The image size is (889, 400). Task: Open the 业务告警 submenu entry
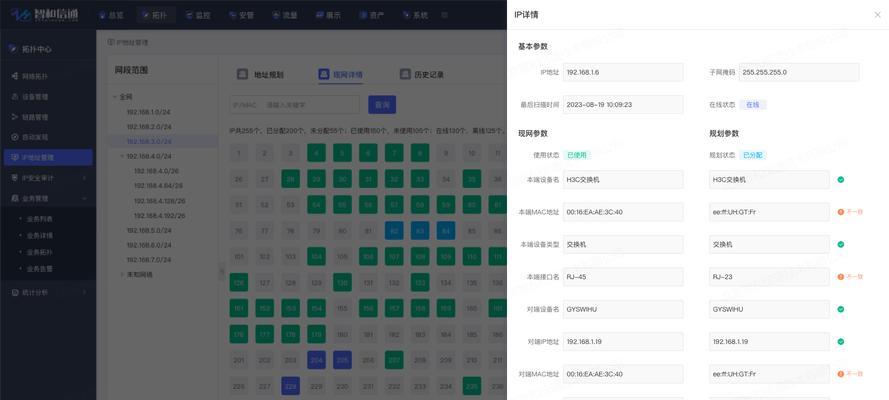[x=40, y=269]
